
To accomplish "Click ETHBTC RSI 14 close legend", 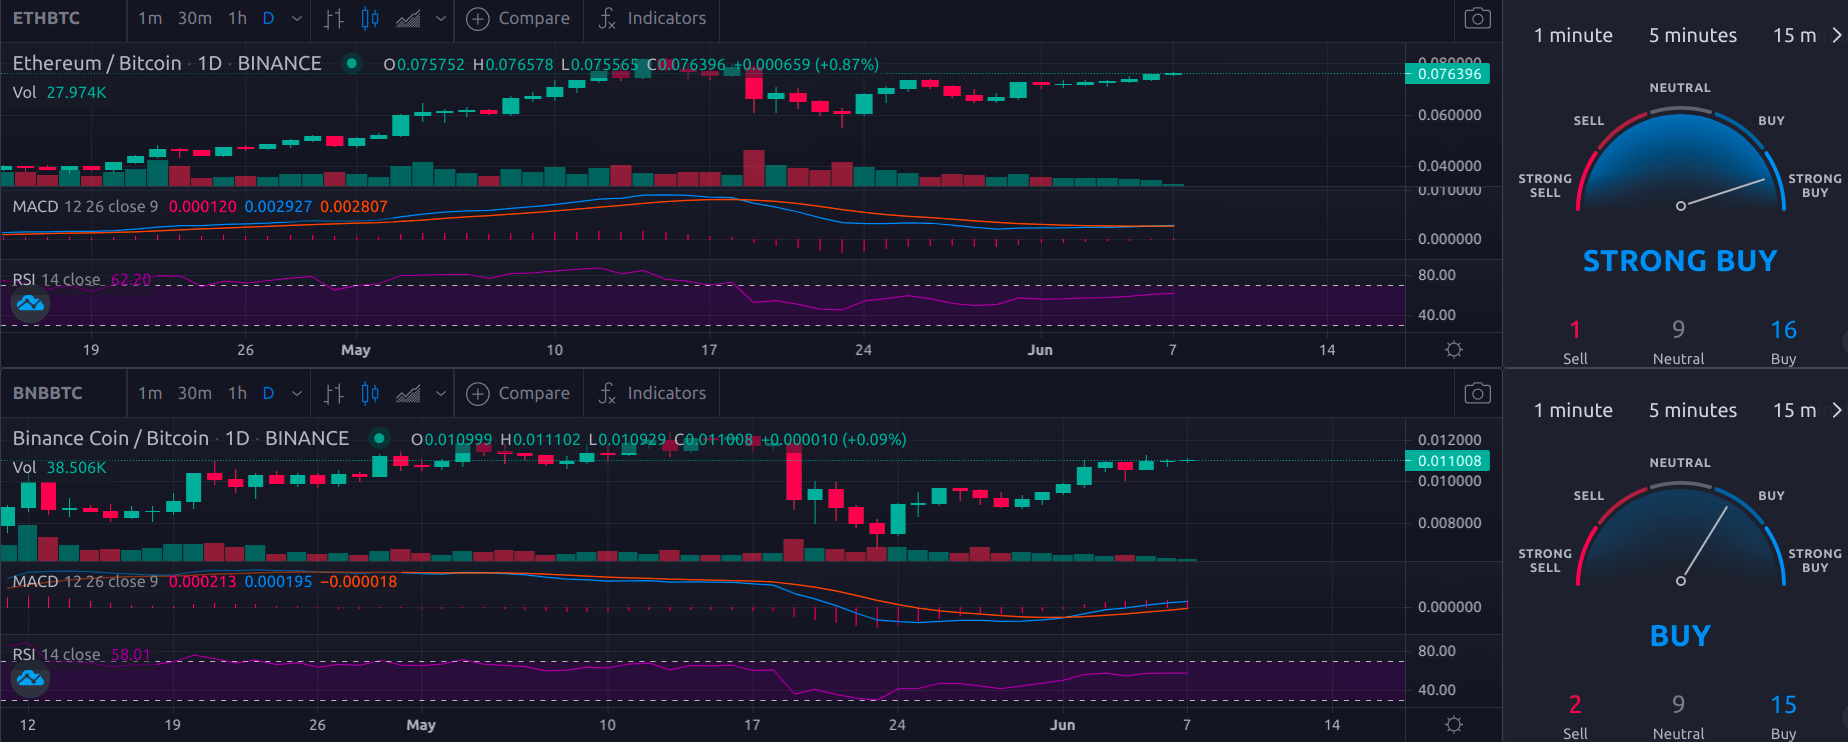I will coord(56,279).
